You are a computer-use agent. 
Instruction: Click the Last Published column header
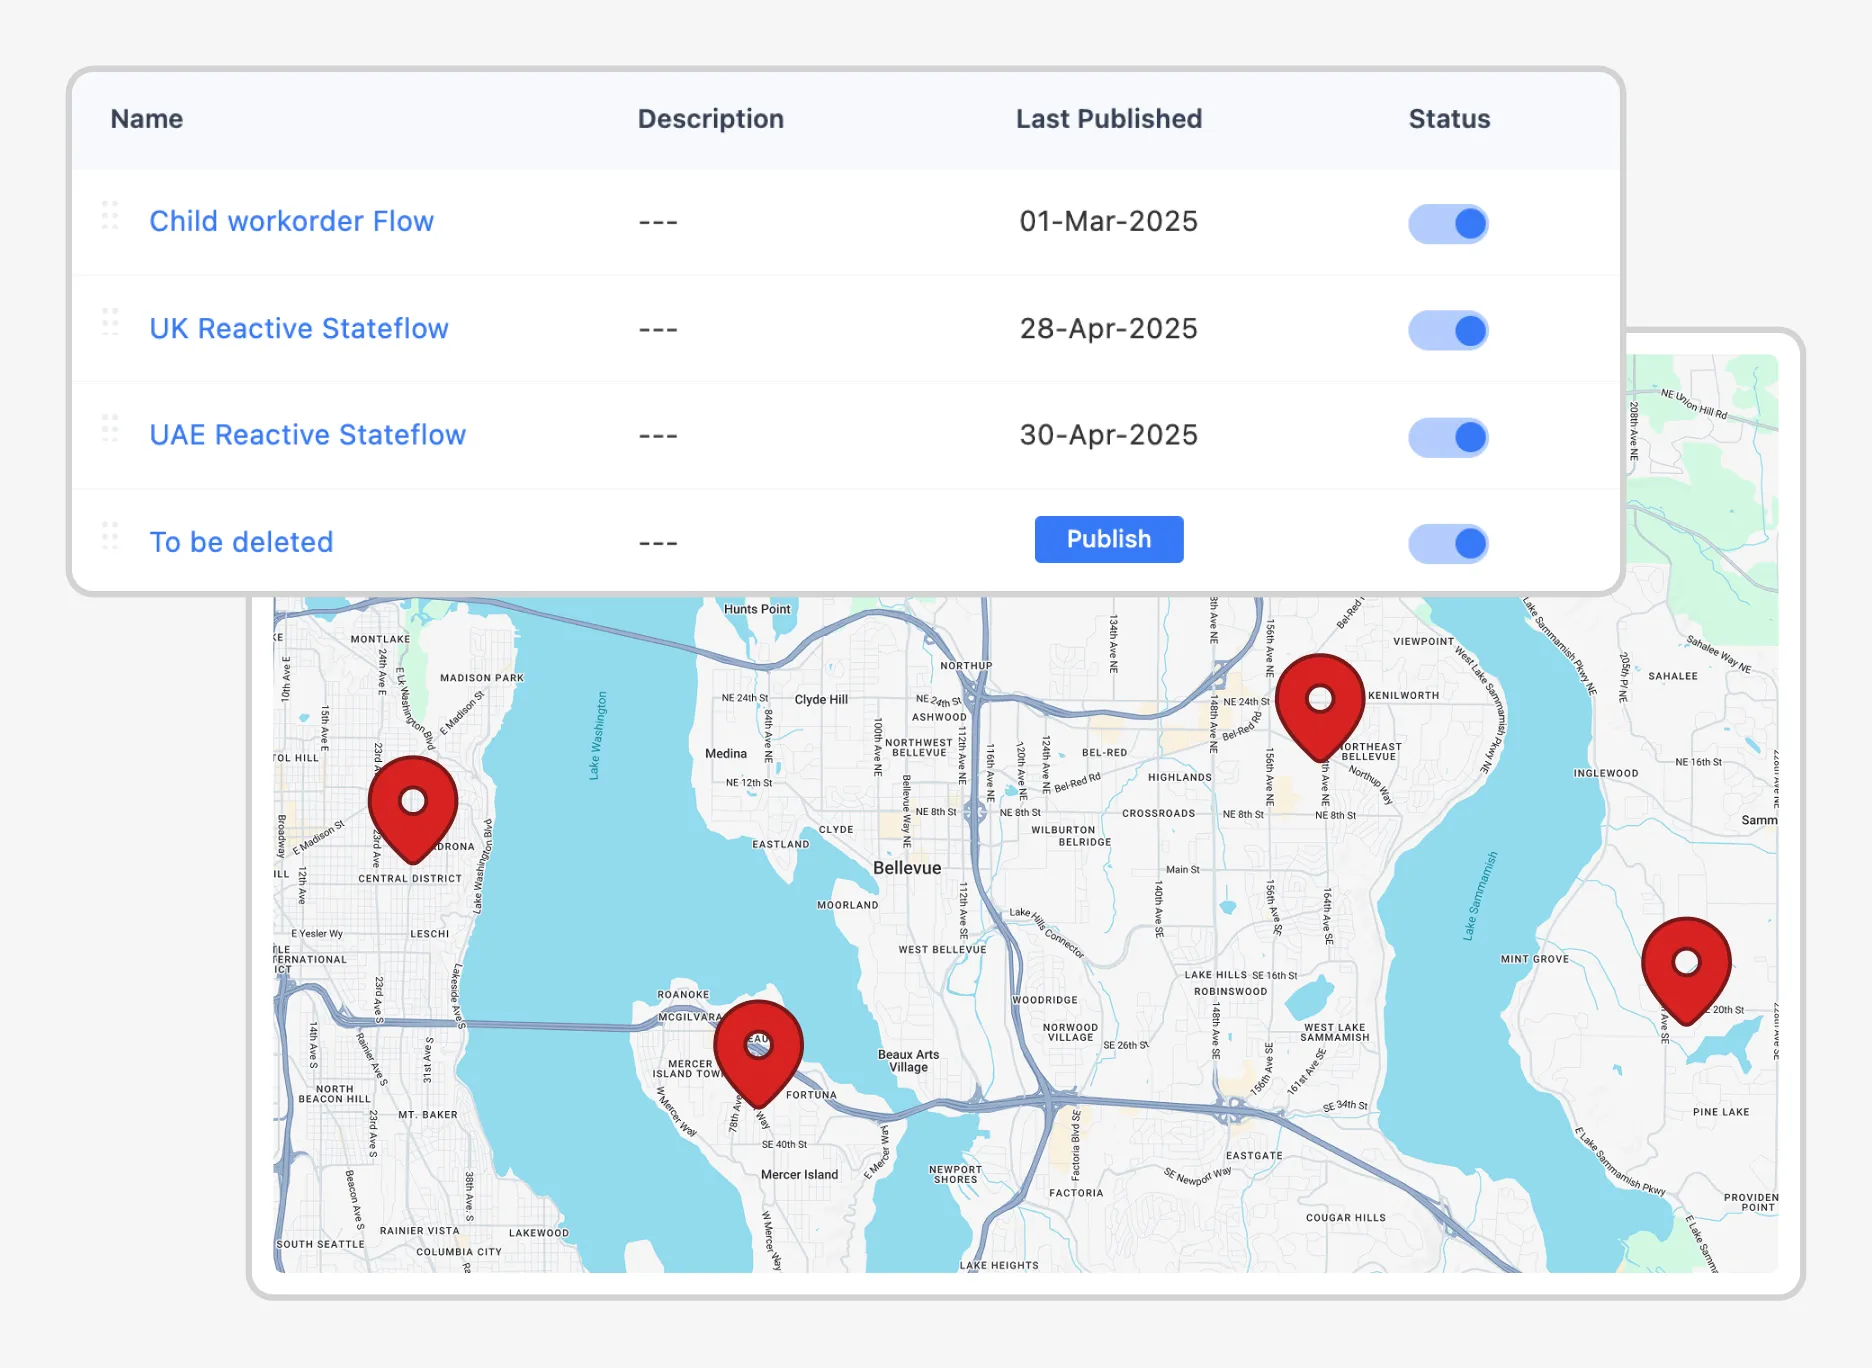(1108, 119)
